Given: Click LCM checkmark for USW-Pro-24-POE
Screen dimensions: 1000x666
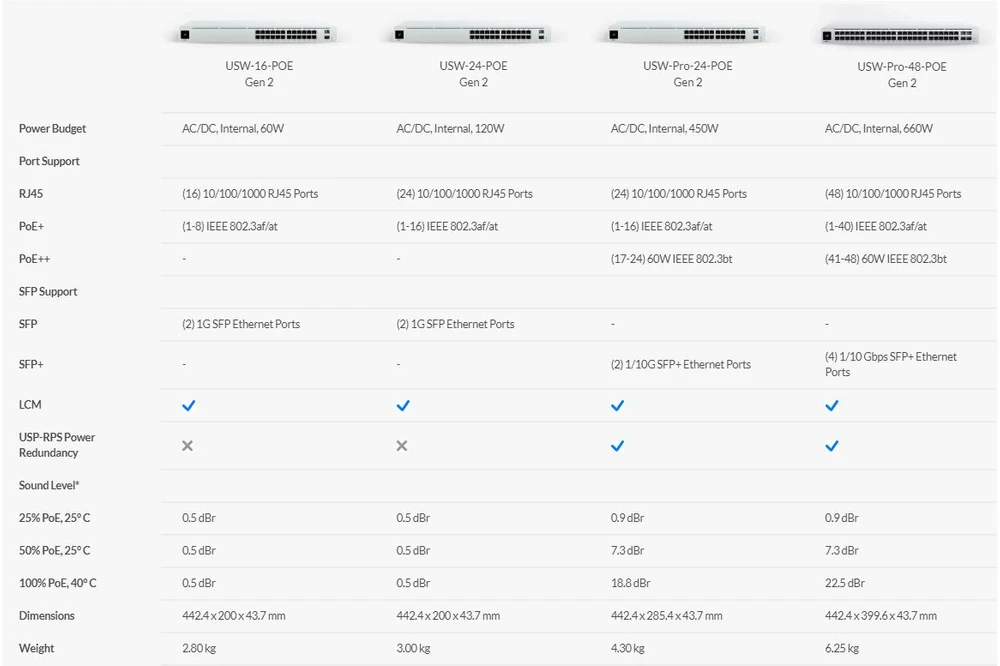Looking at the screenshot, I should click(617, 405).
